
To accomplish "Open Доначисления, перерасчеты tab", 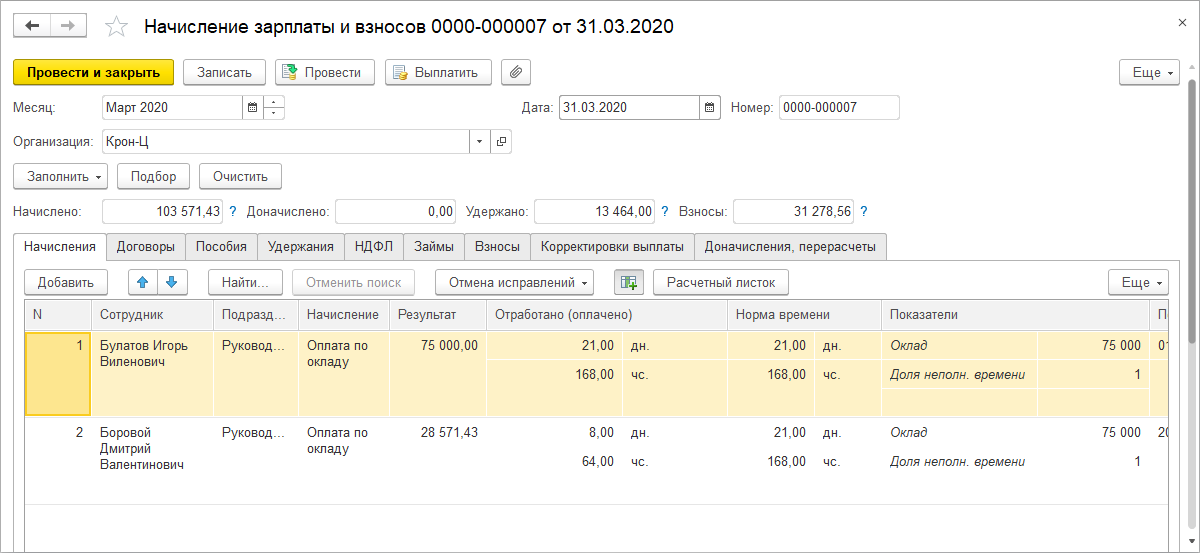I will (790, 246).
